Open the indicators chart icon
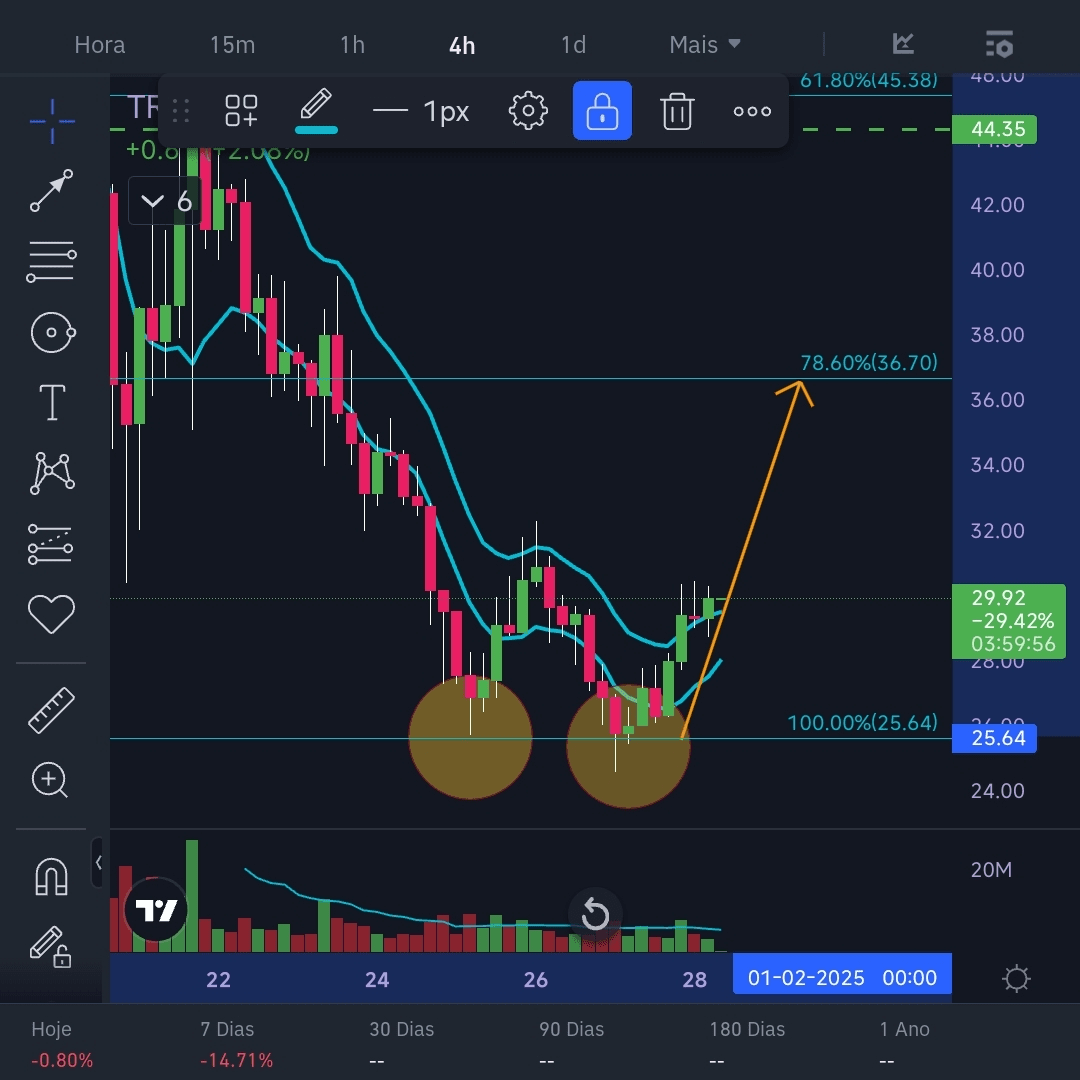The image size is (1080, 1080). coord(903,43)
